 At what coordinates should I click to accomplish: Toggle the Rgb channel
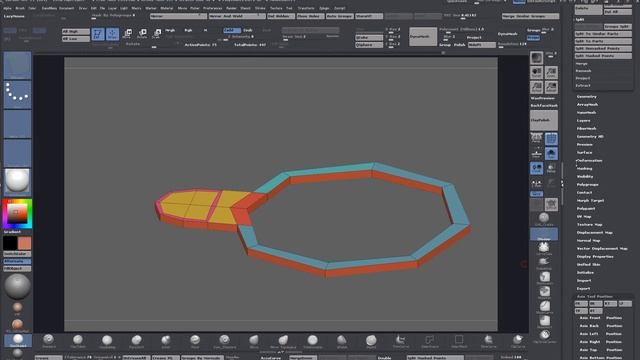[x=188, y=30]
